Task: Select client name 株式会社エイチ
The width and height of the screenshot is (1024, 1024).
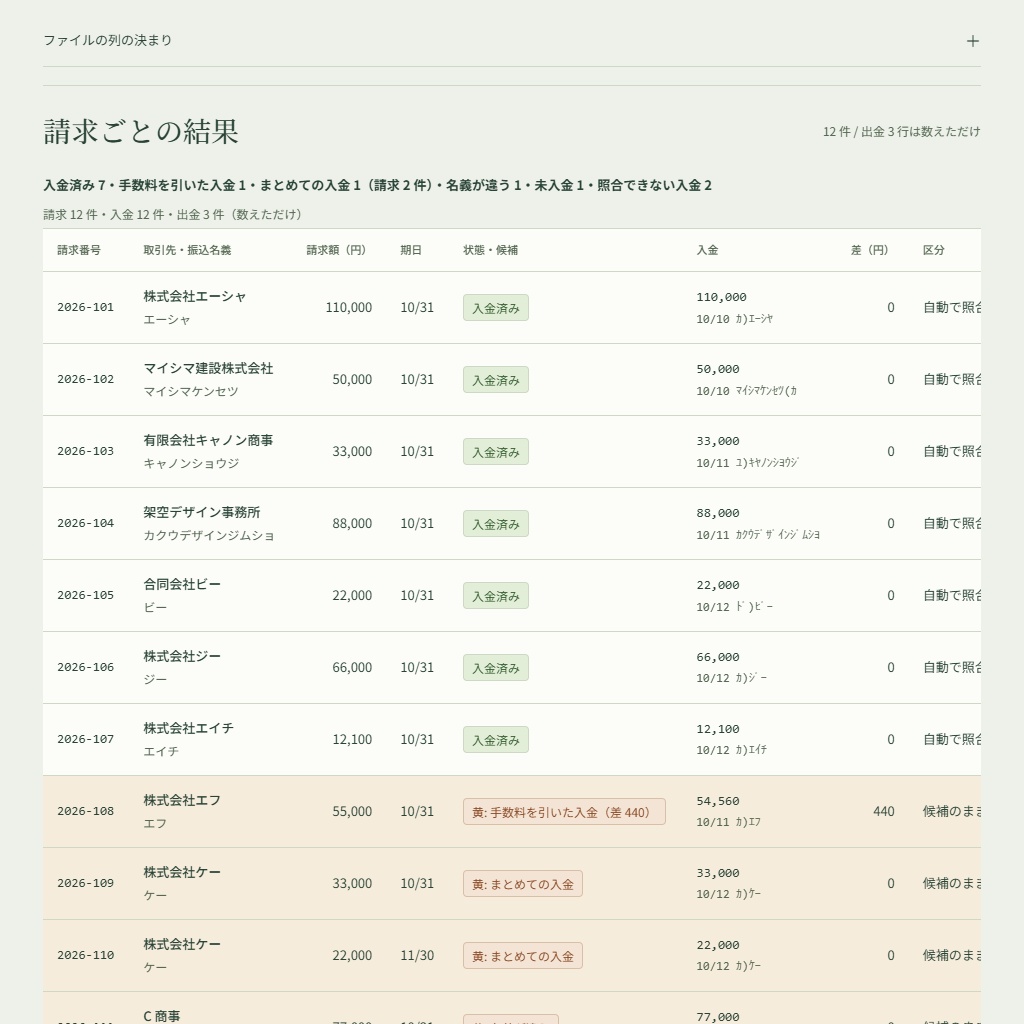Action: tap(189, 728)
